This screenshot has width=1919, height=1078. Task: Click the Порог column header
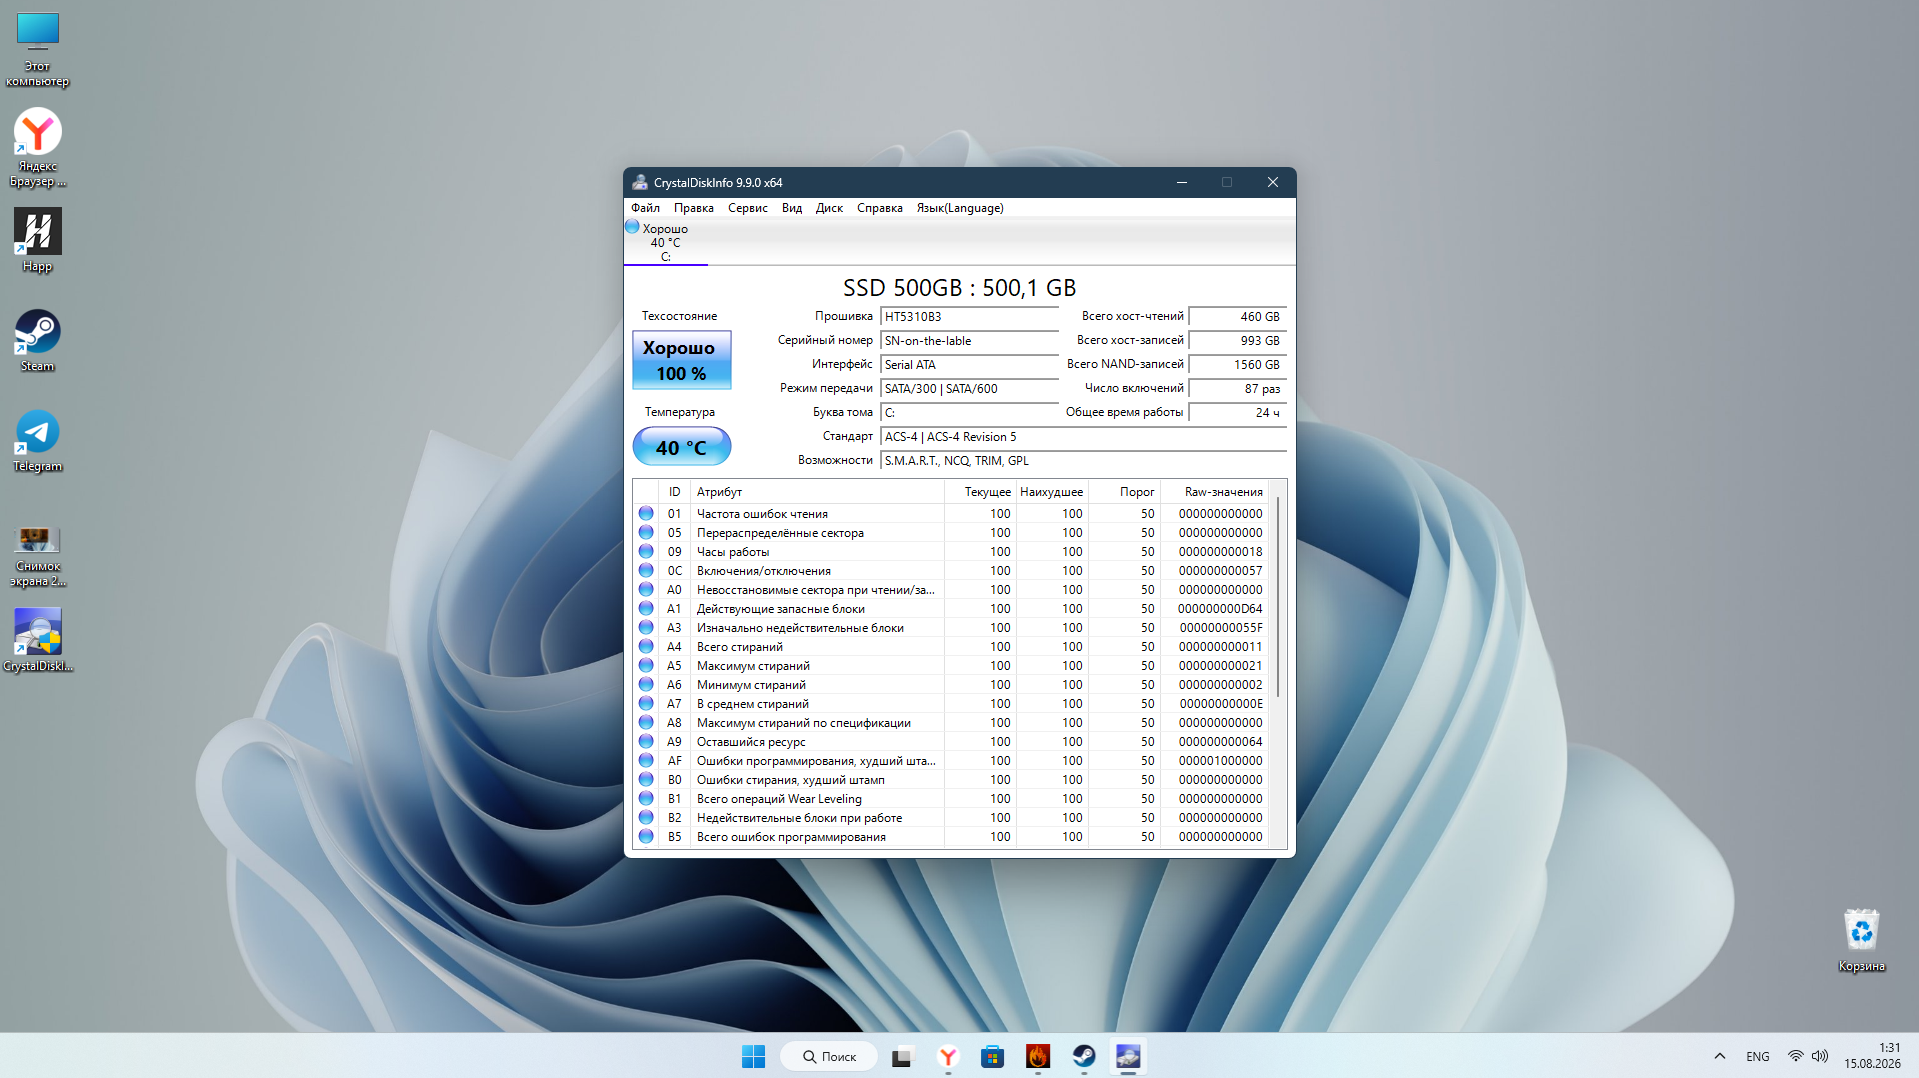pyautogui.click(x=1124, y=492)
